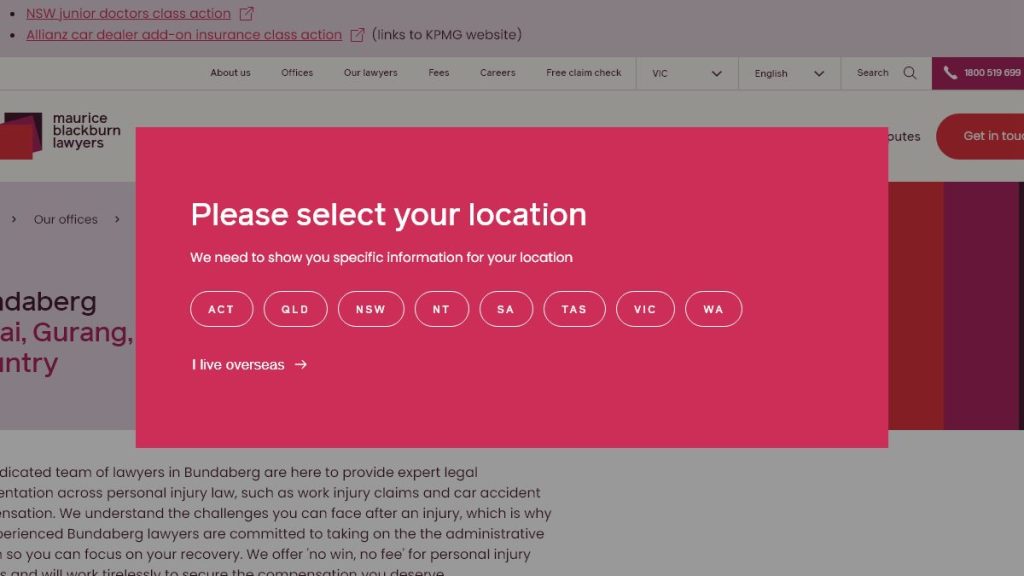Open the Free claim check link
This screenshot has width=1024, height=576.
pyautogui.click(x=583, y=72)
